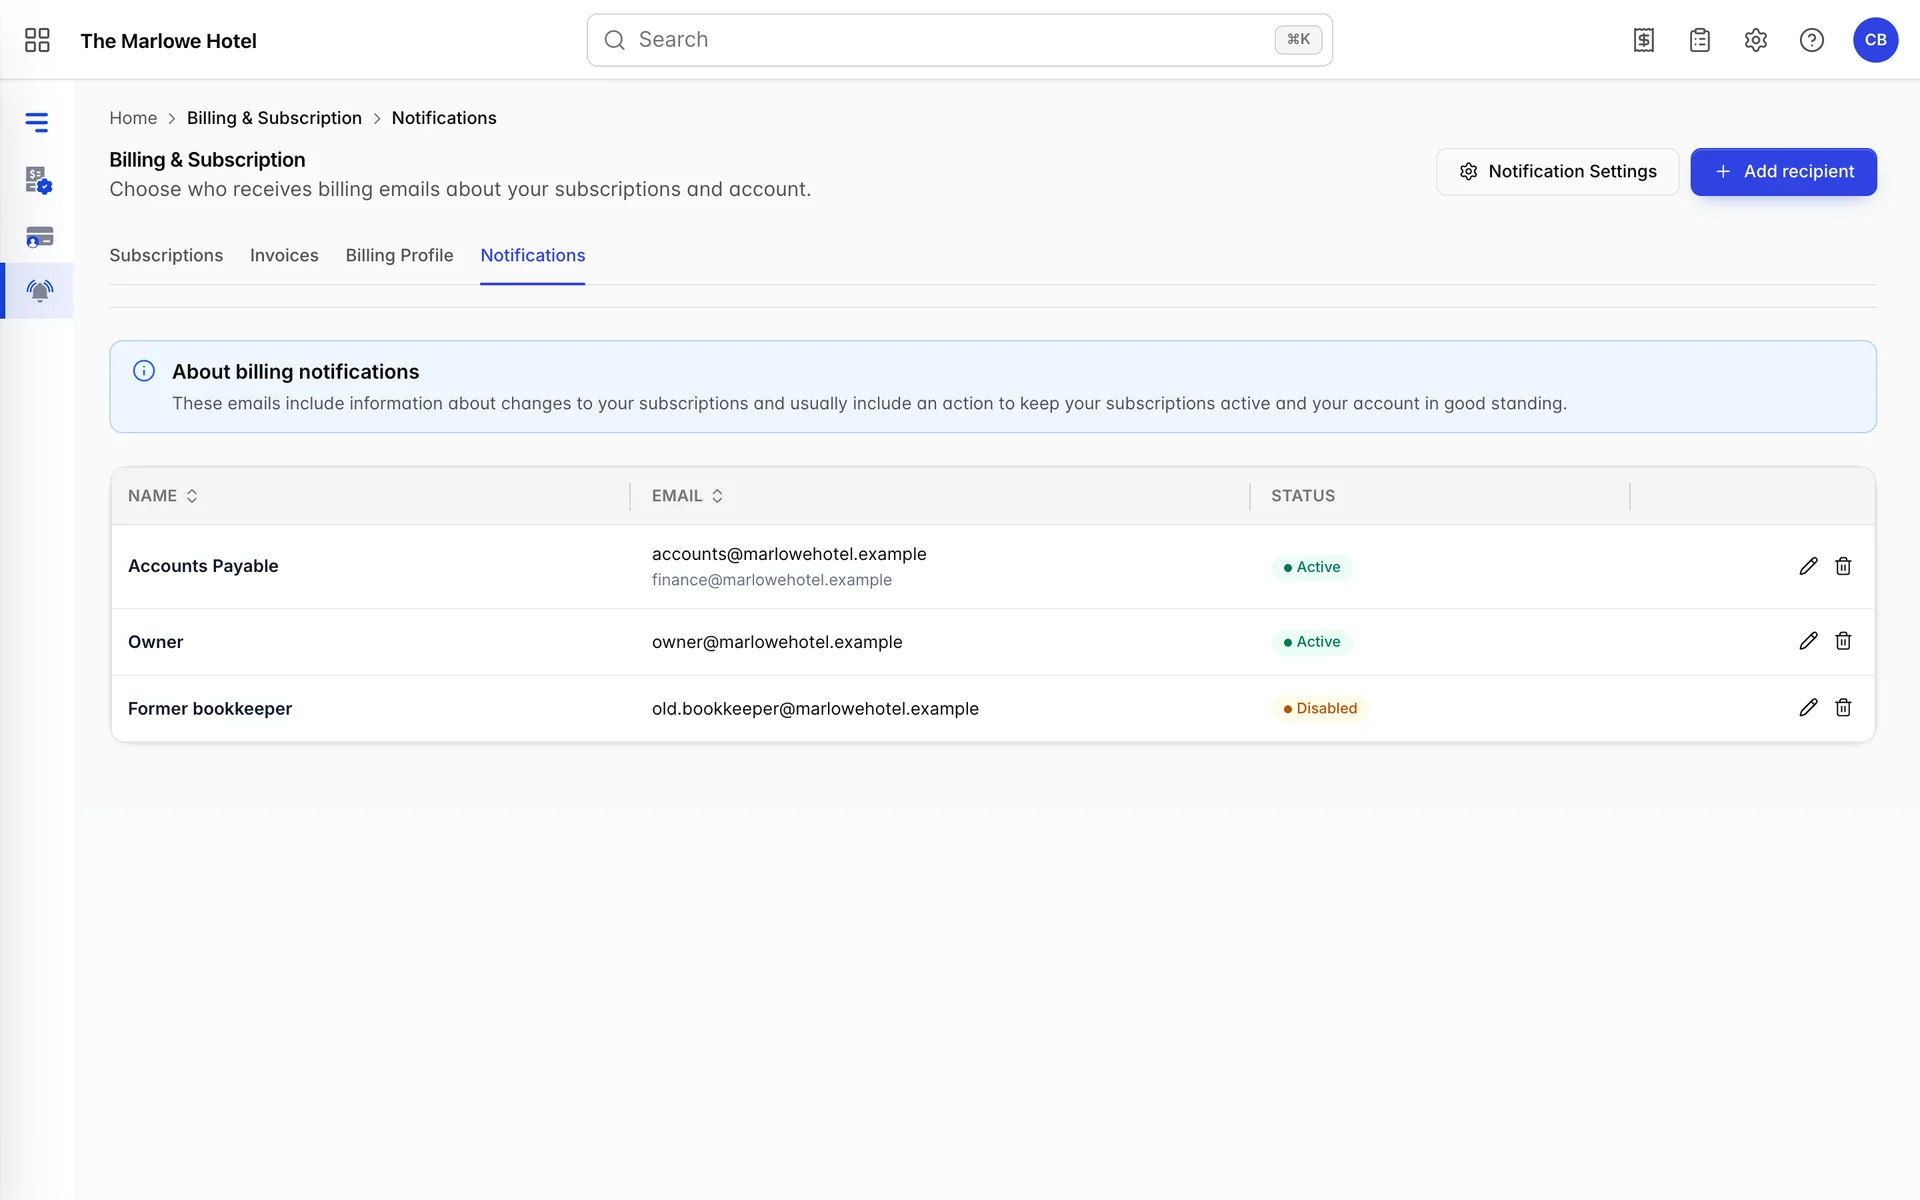Viewport: 1920px width, 1200px height.
Task: Click the Status column header
Action: (1303, 496)
